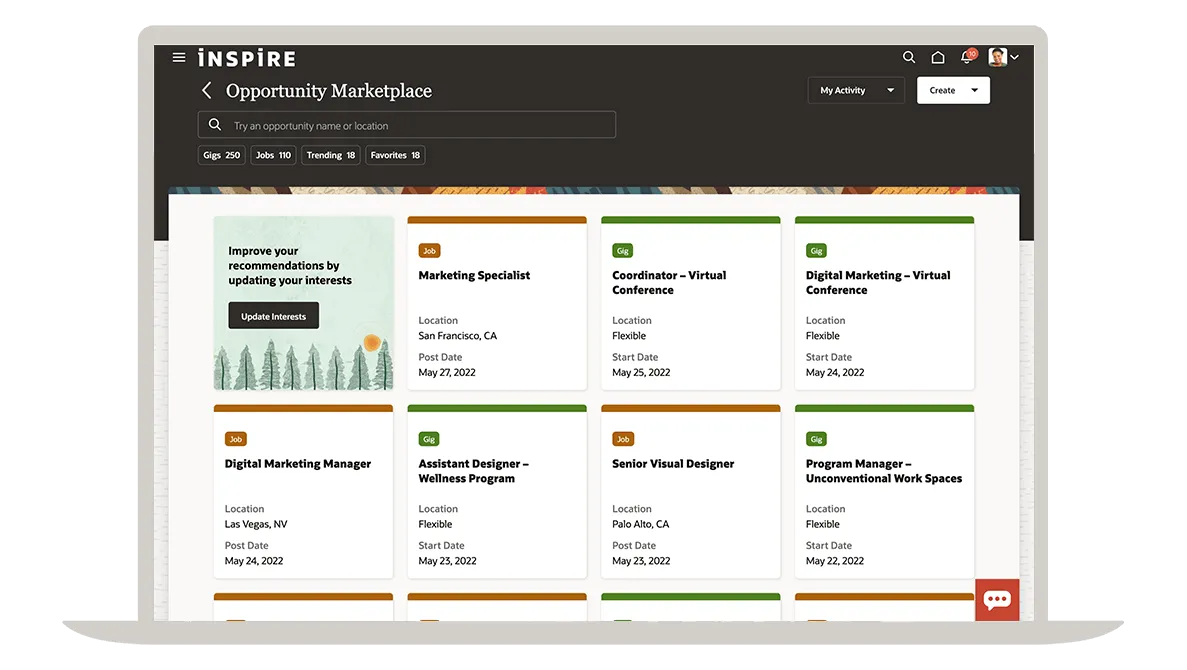Click the opportunity name or location search field
The height and width of the screenshot is (670, 1187).
point(407,125)
